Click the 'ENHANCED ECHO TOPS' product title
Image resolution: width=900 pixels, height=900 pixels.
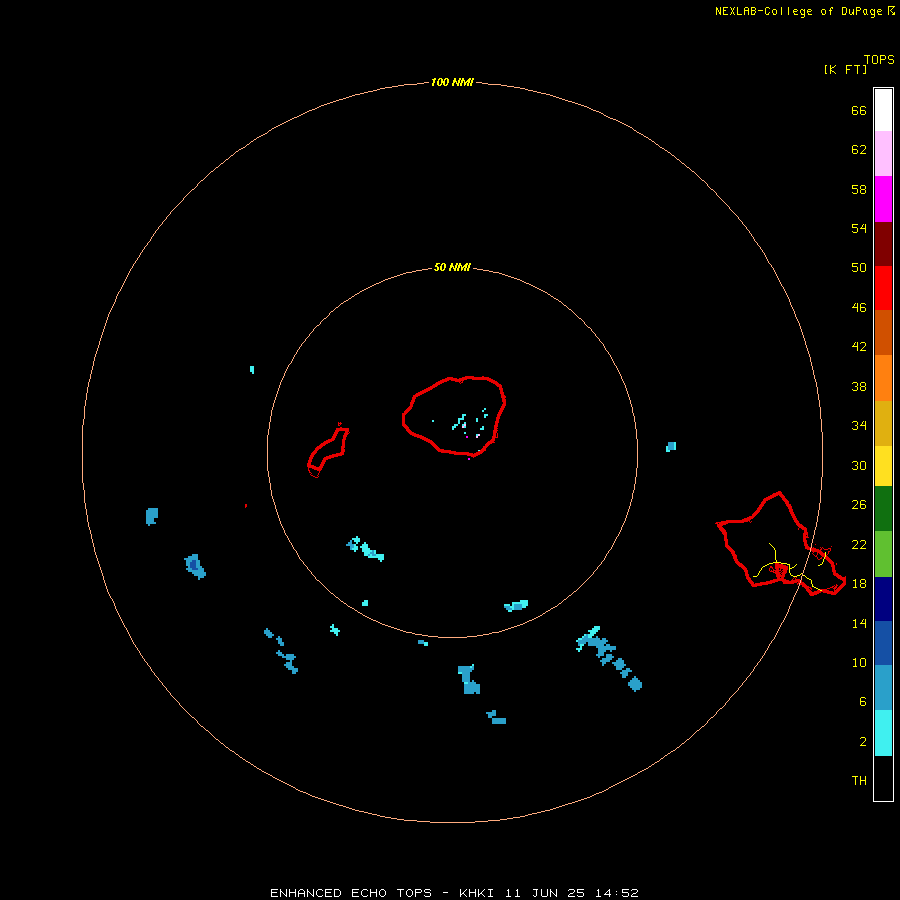click(351, 893)
